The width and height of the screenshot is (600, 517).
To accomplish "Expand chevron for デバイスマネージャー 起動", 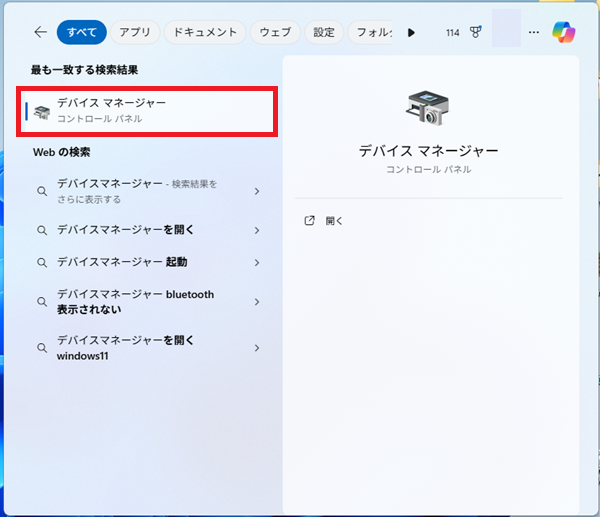I will [x=257, y=263].
